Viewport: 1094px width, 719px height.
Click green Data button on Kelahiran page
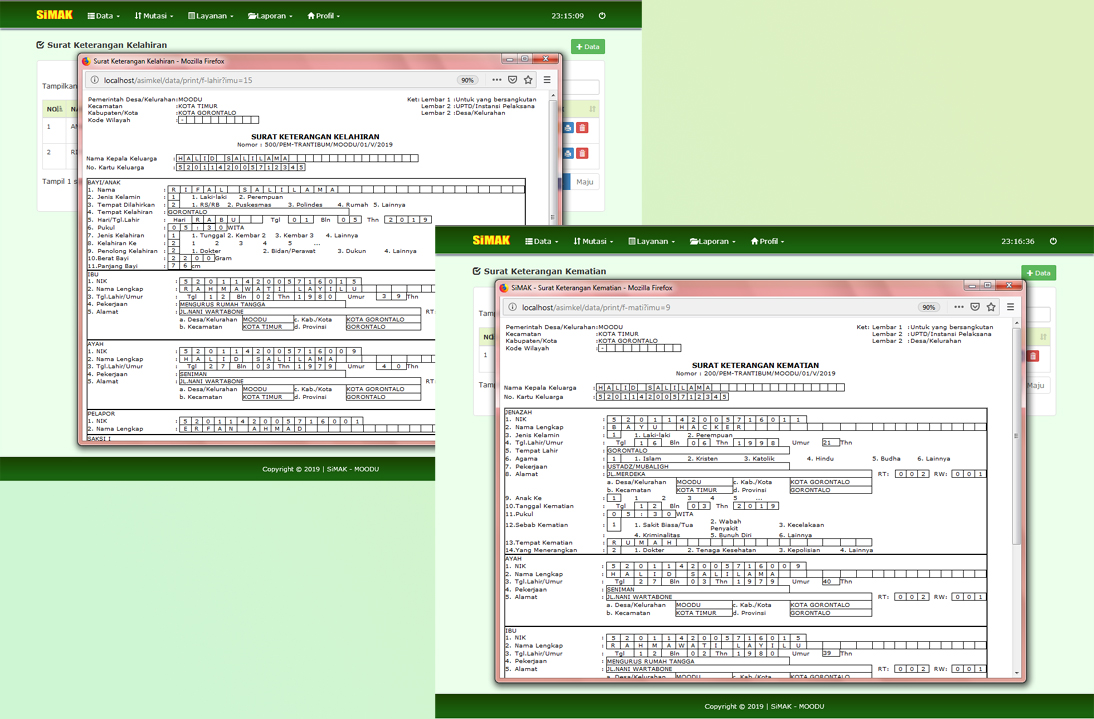[x=588, y=46]
